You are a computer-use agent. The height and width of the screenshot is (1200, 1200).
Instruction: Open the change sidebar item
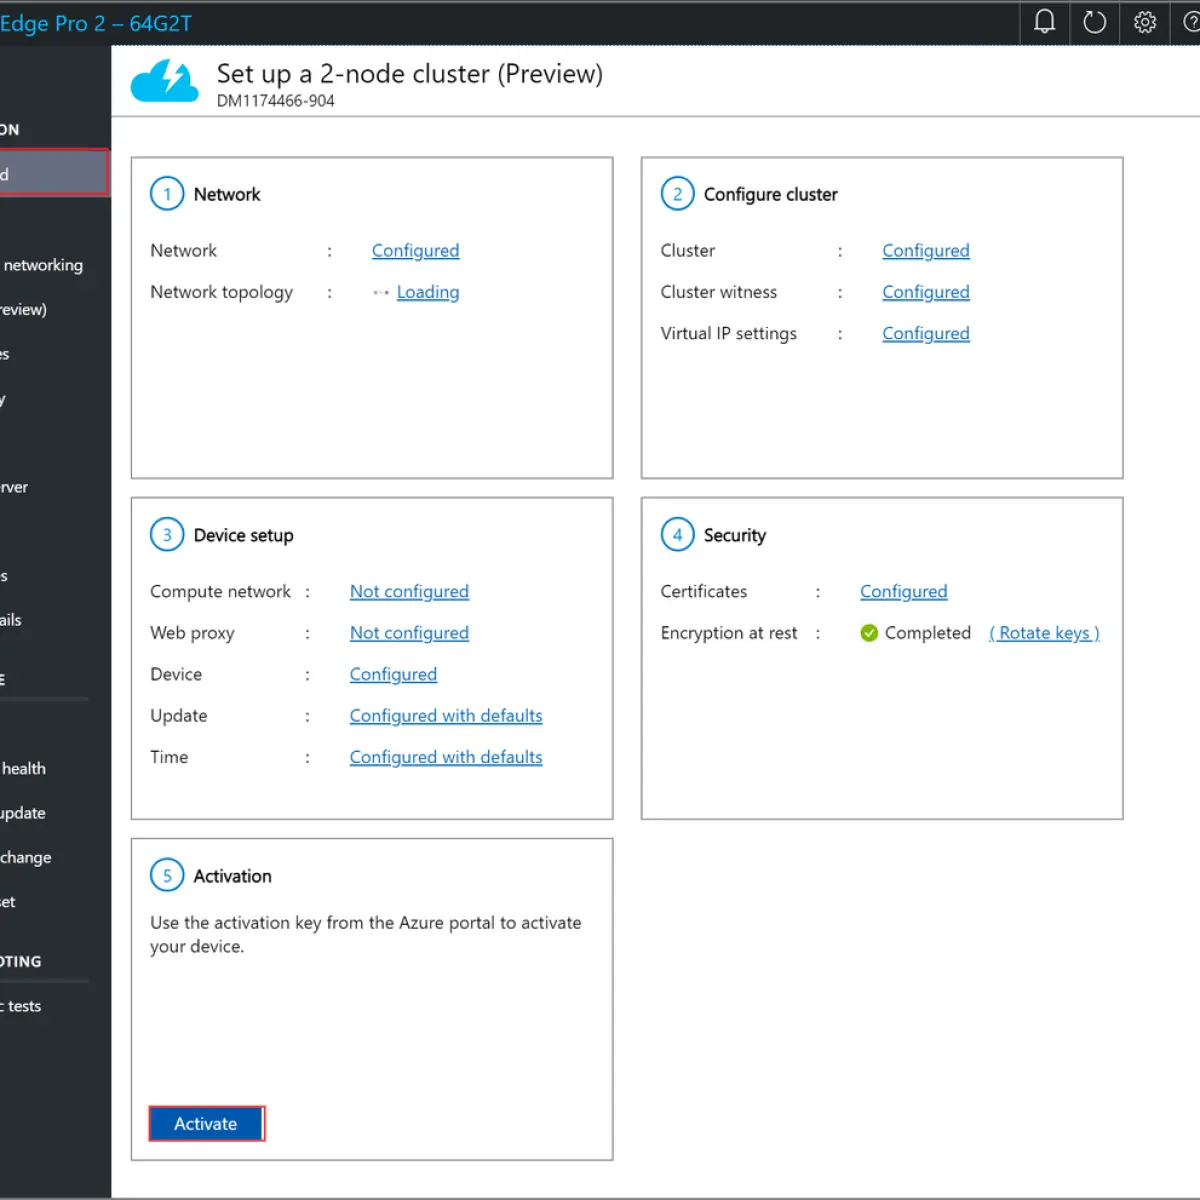[x=26, y=857]
